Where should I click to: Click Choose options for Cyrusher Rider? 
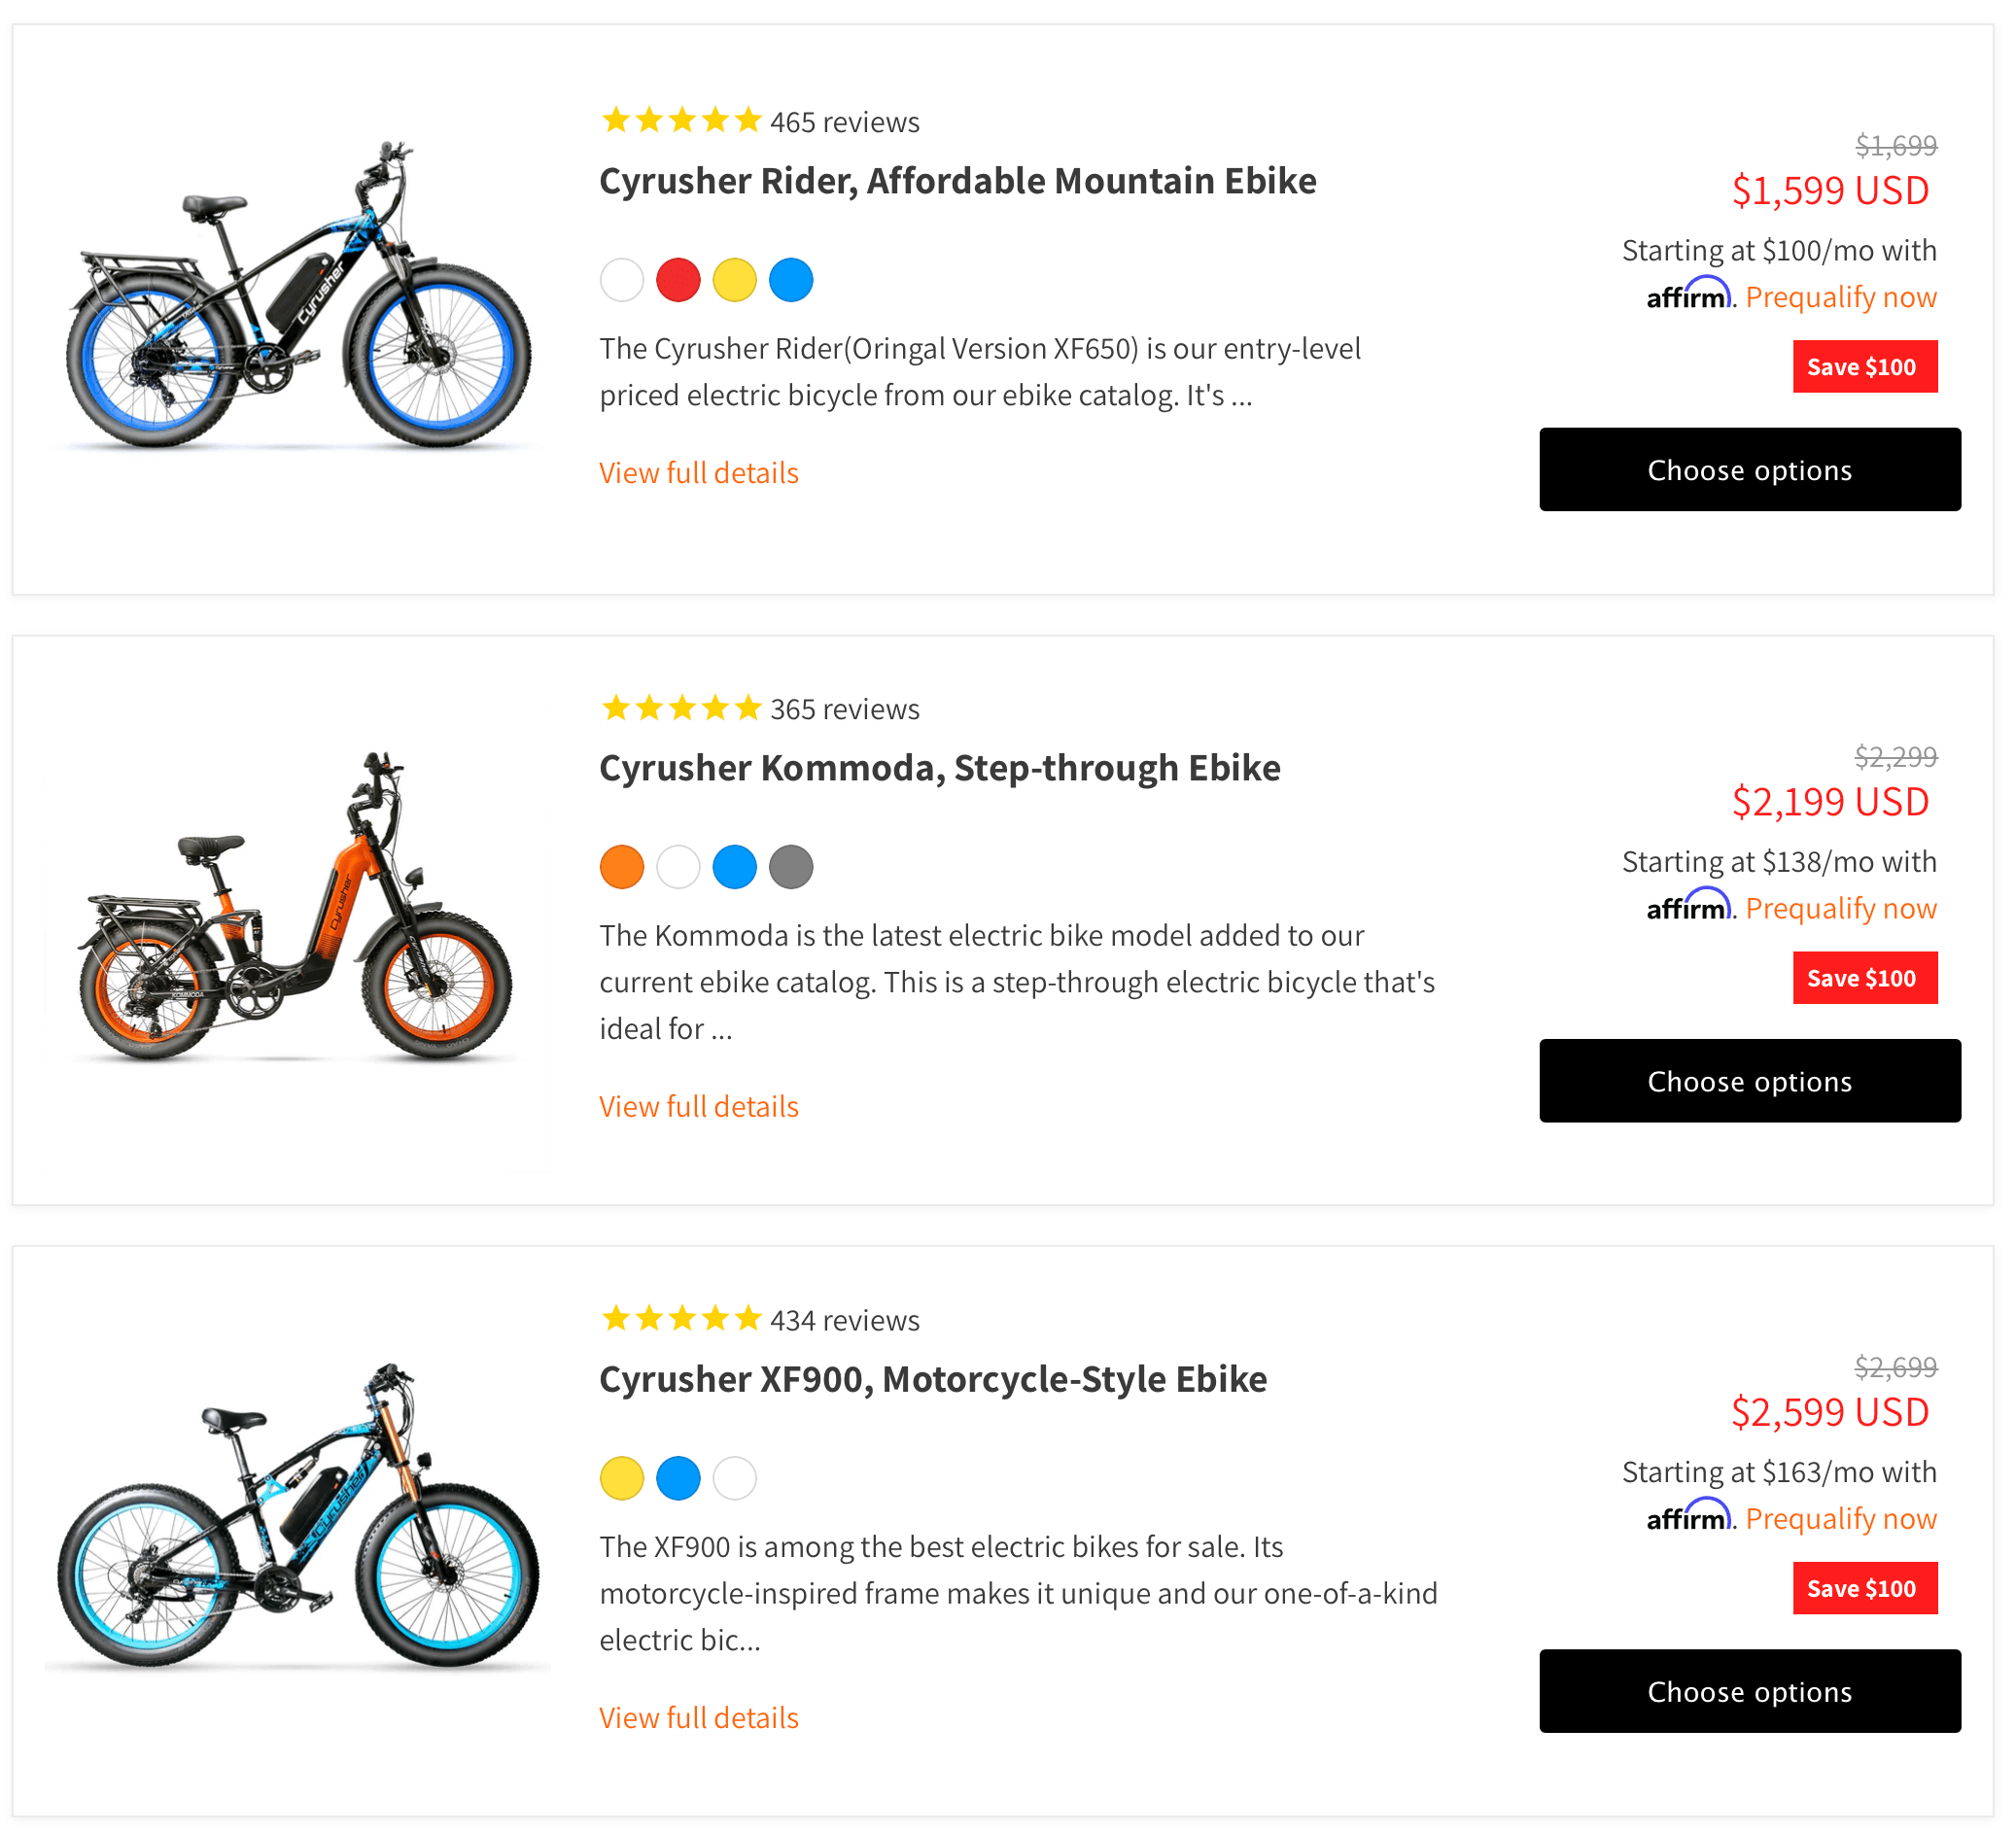pyautogui.click(x=1749, y=470)
